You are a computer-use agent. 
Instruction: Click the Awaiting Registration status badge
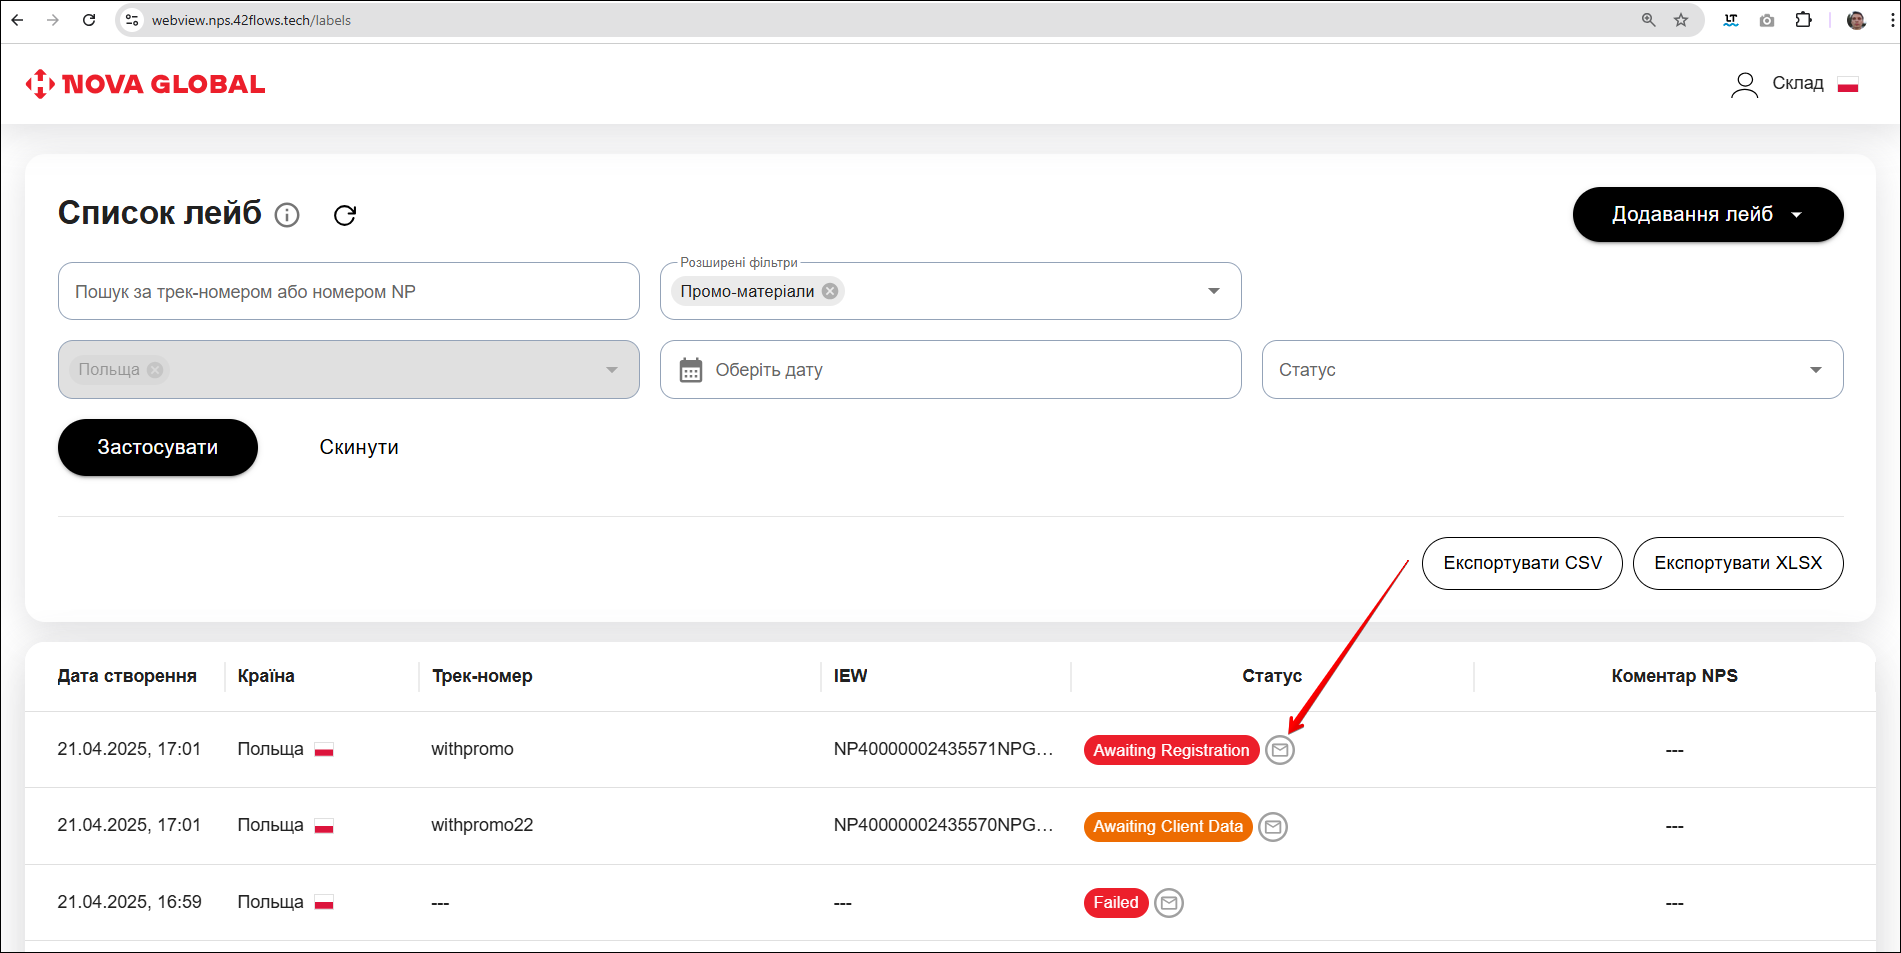coord(1171,750)
